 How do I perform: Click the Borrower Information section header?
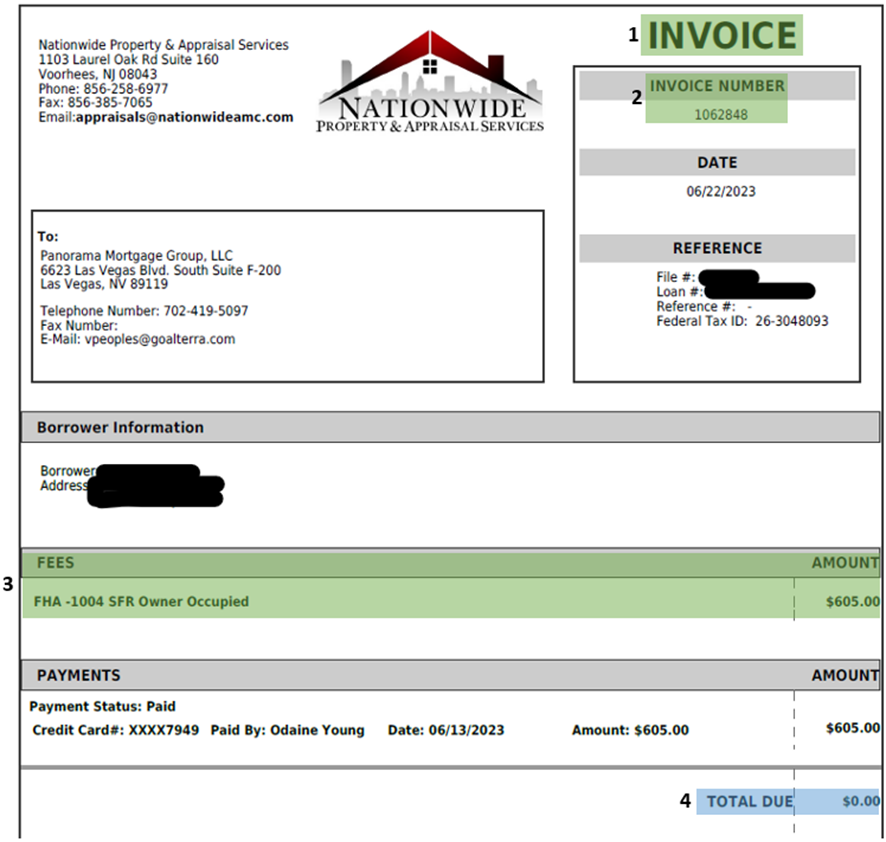click(120, 427)
